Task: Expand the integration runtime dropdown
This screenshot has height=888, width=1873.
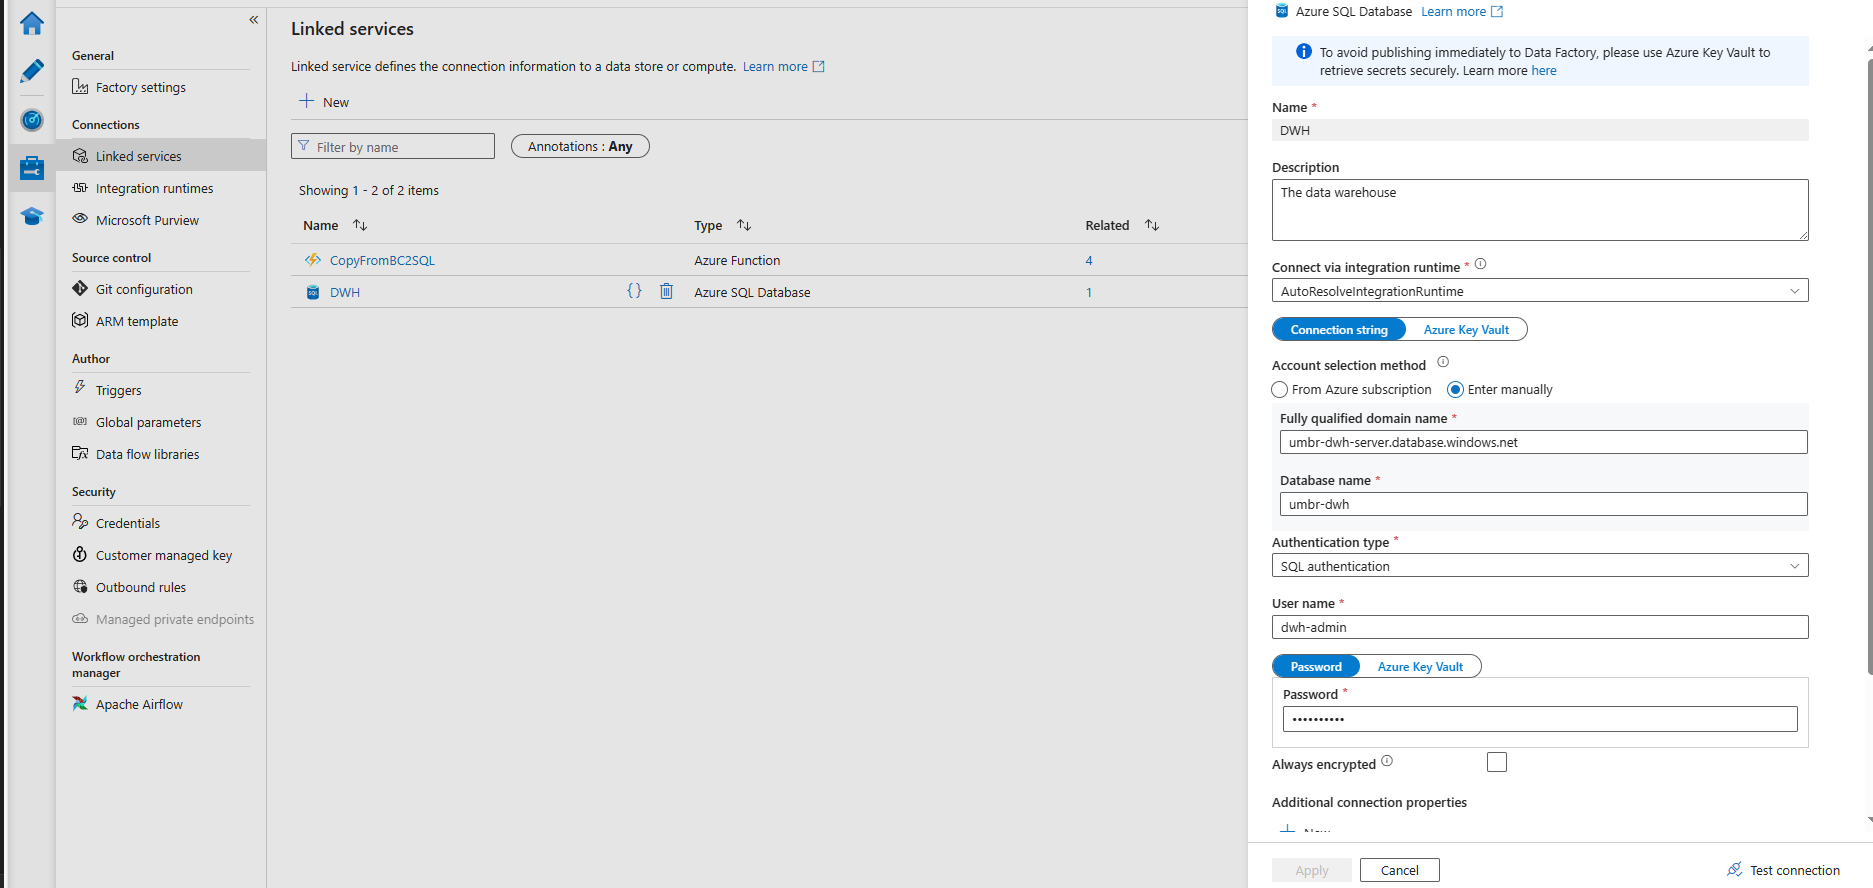Action: (x=1540, y=291)
